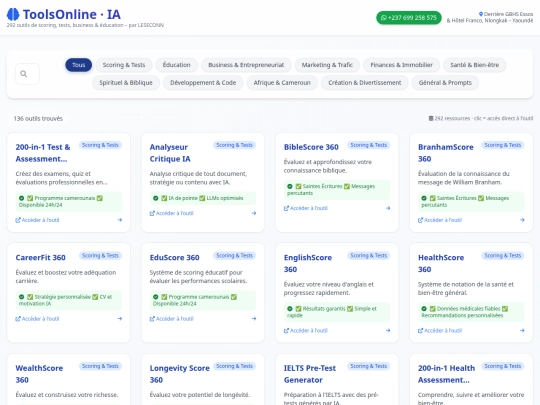Select the Éducation filter
The height and width of the screenshot is (405, 540).
pos(176,65)
